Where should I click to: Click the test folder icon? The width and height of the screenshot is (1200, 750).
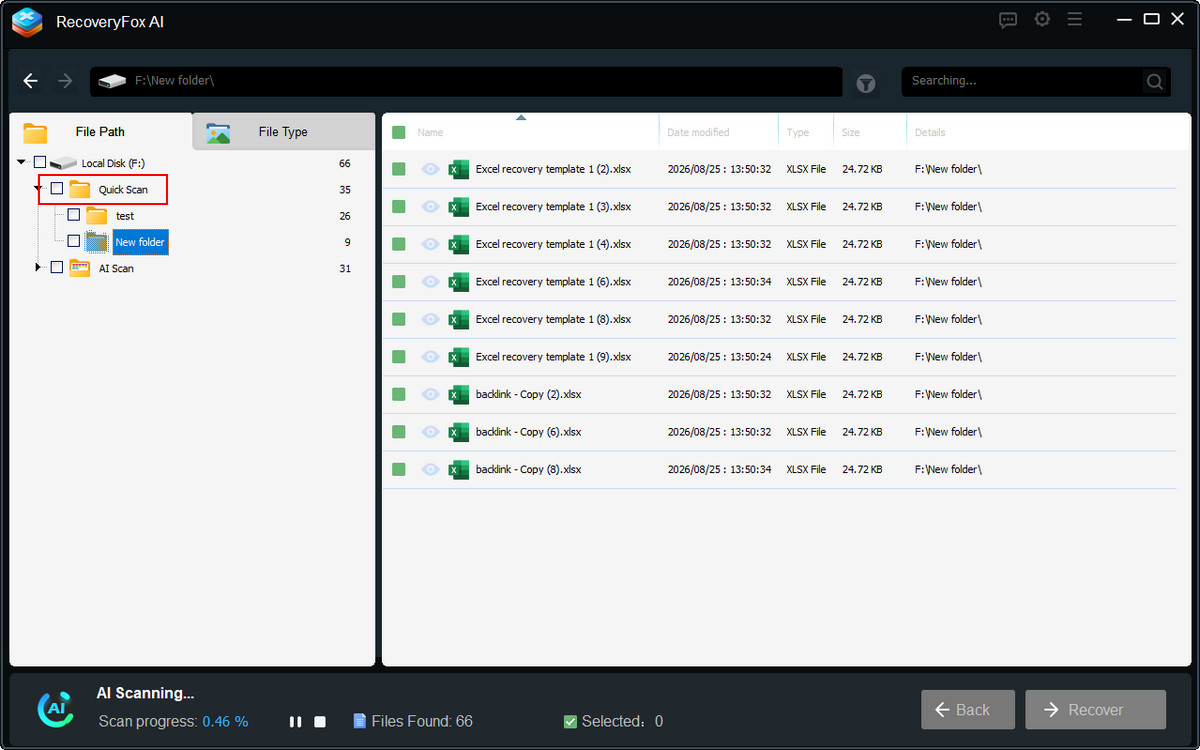click(x=96, y=215)
